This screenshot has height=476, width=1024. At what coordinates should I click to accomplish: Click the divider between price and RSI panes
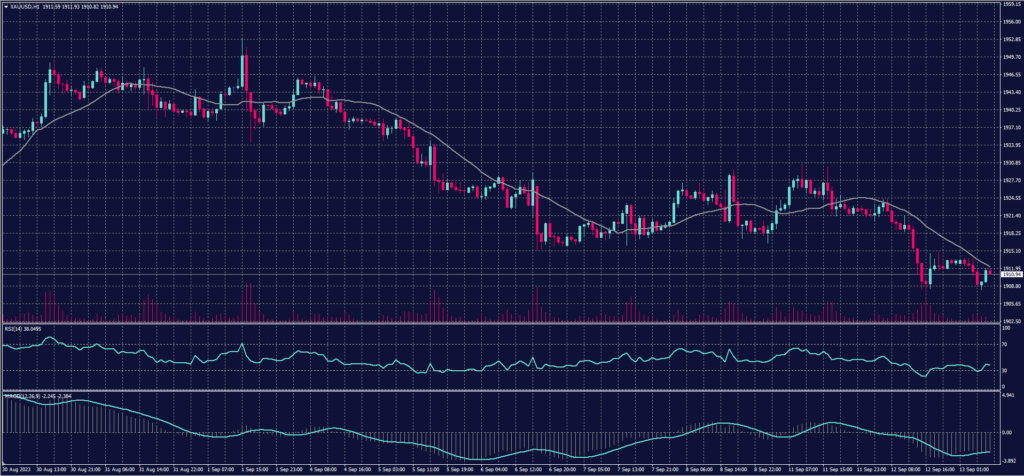(500, 323)
